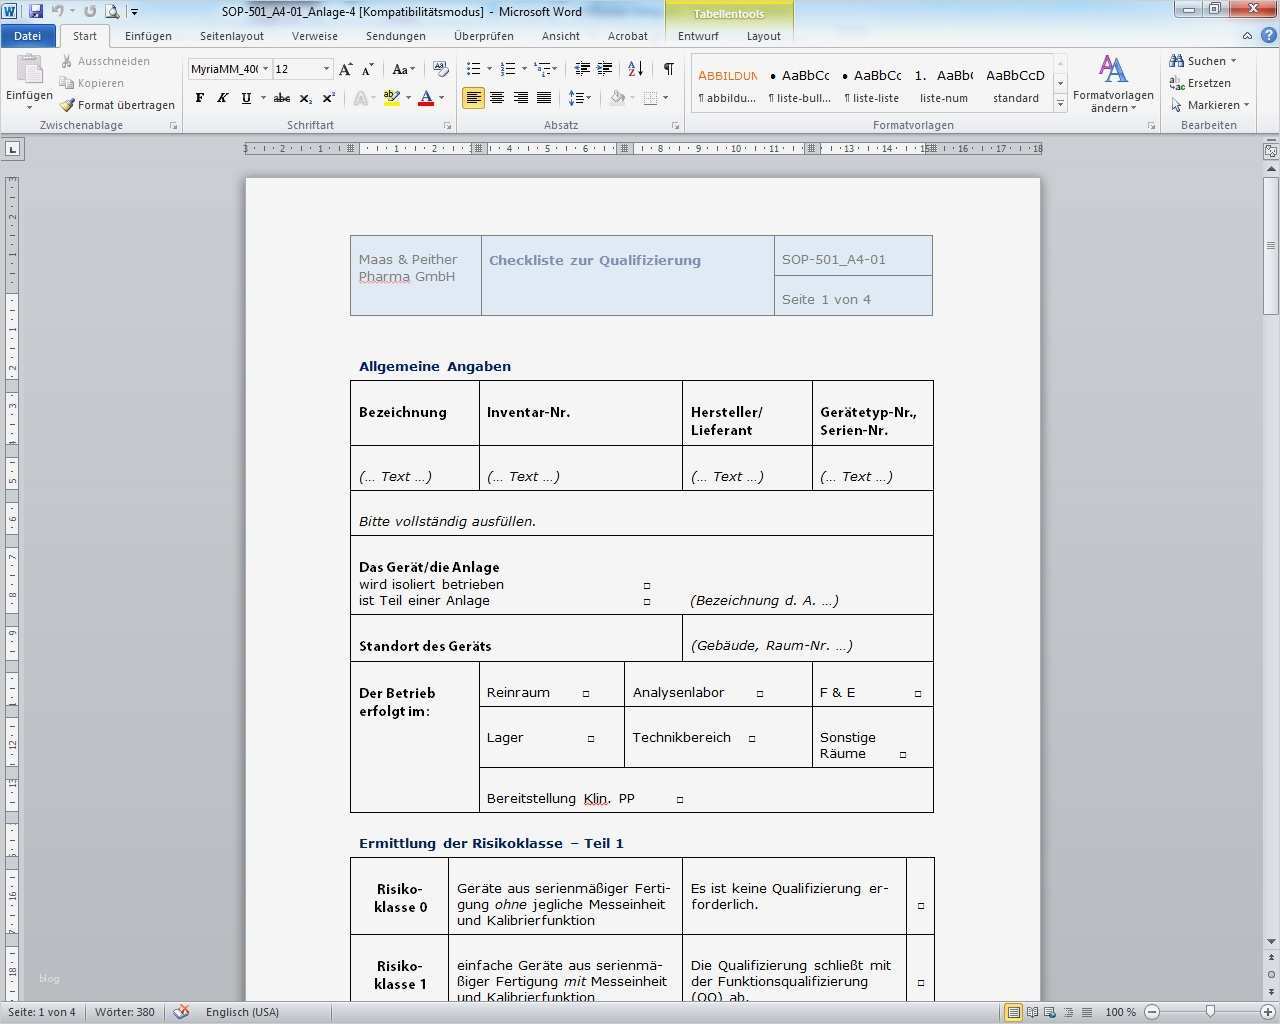This screenshot has width=1280, height=1024.
Task: Click the save icon in quick access toolbar
Action: coord(36,11)
